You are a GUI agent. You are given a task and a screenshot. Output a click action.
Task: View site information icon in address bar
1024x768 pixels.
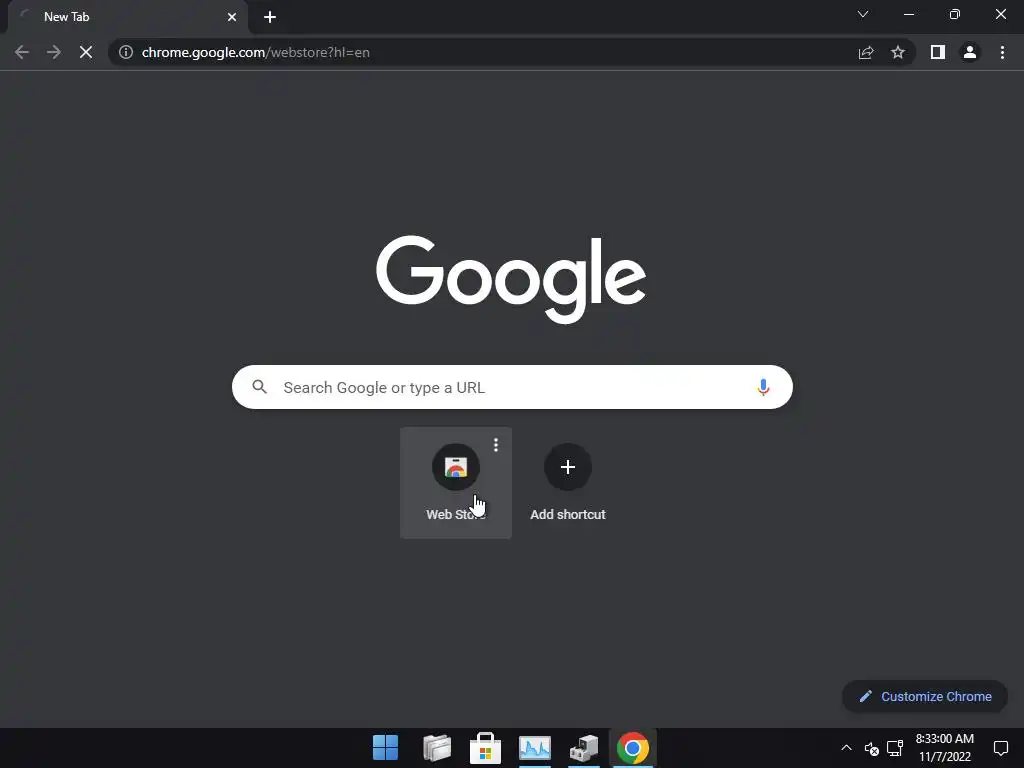(x=126, y=52)
